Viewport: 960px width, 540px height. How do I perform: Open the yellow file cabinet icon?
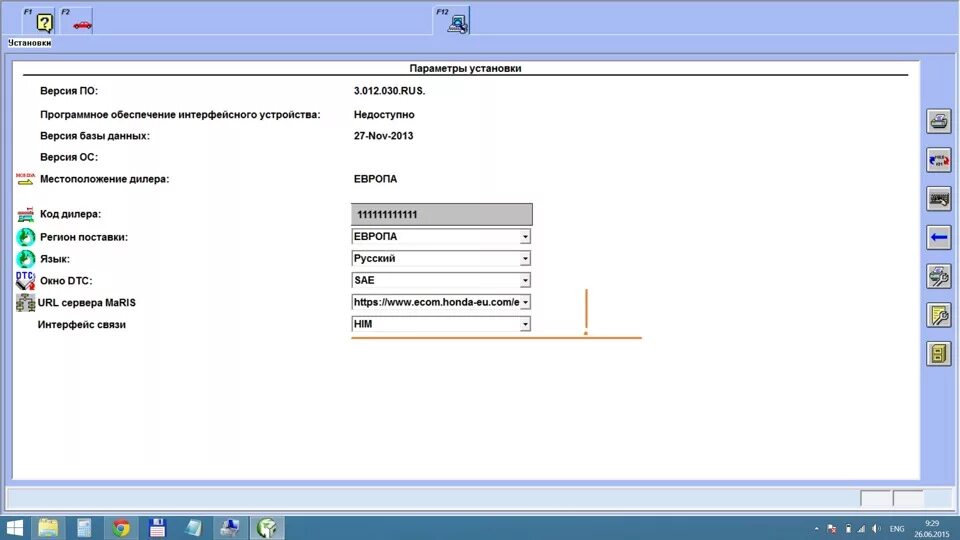tap(939, 354)
